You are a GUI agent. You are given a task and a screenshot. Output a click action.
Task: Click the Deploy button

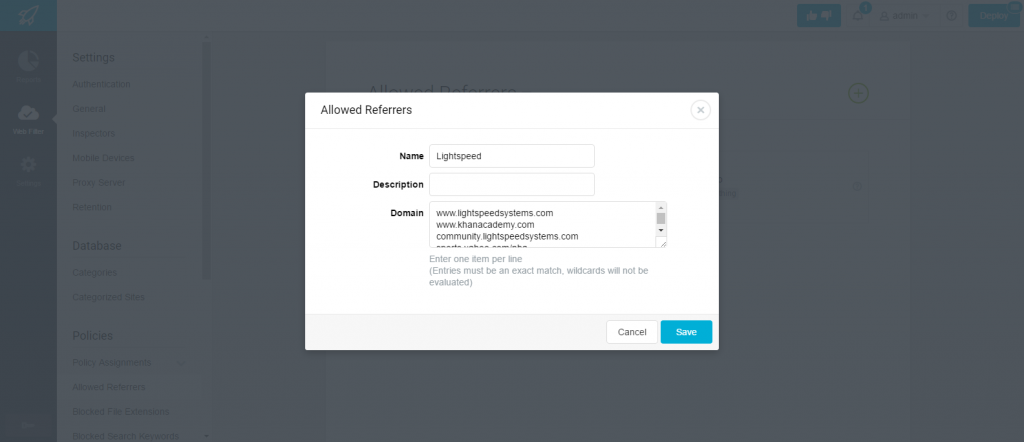click(x=994, y=16)
